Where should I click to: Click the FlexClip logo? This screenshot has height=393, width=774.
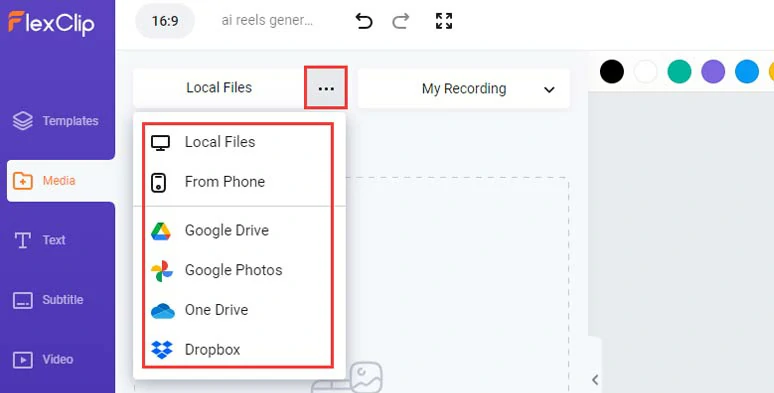click(51, 23)
